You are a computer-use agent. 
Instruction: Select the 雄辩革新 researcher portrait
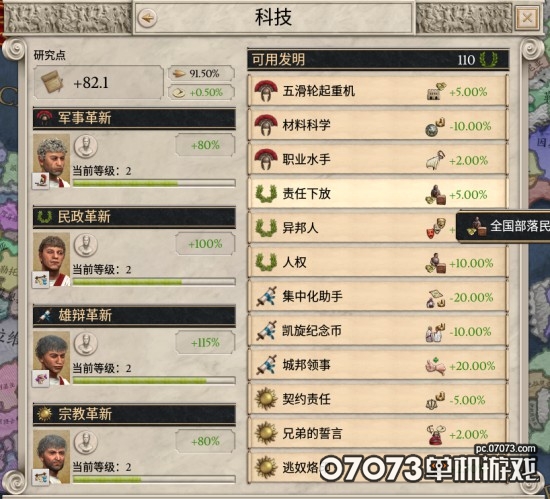(52, 358)
